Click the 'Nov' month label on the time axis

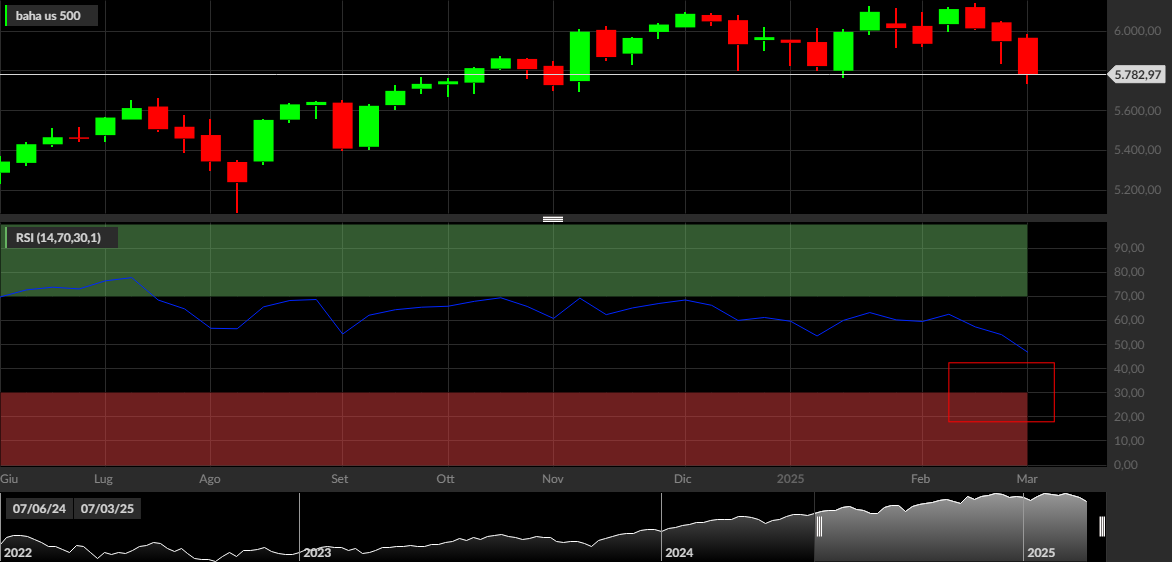tap(552, 478)
